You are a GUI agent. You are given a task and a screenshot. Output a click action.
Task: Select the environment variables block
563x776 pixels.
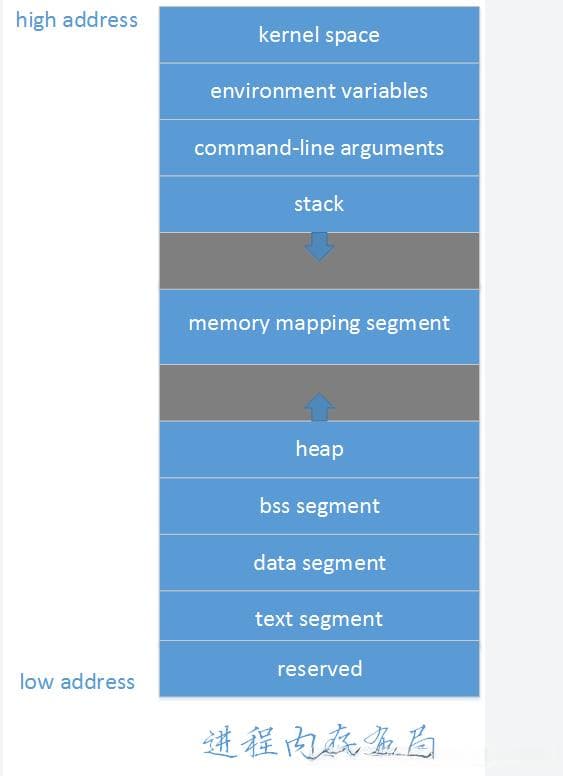(x=319, y=91)
